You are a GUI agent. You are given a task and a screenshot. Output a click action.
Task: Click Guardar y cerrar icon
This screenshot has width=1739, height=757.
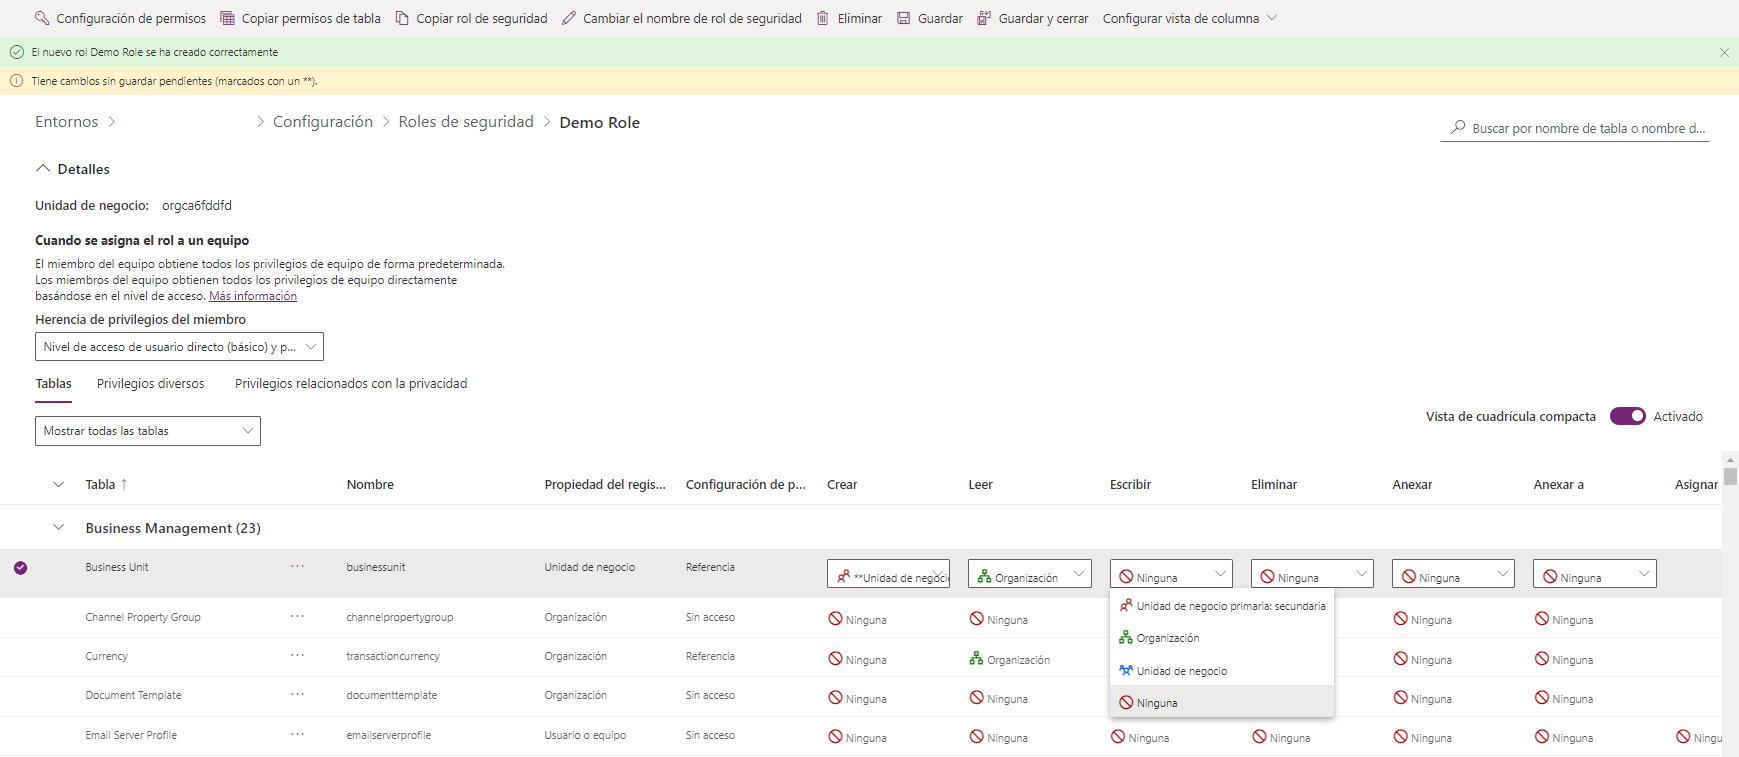tap(984, 18)
